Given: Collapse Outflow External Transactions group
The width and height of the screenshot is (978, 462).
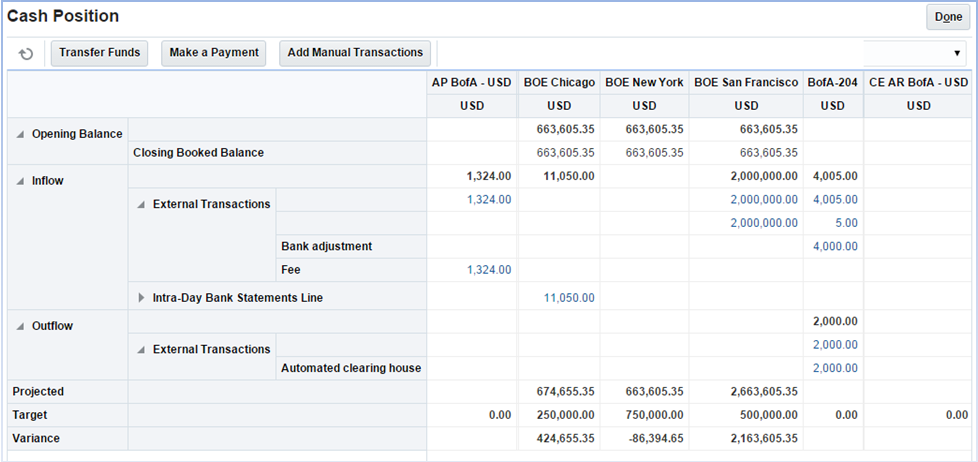Looking at the screenshot, I should coord(141,350).
